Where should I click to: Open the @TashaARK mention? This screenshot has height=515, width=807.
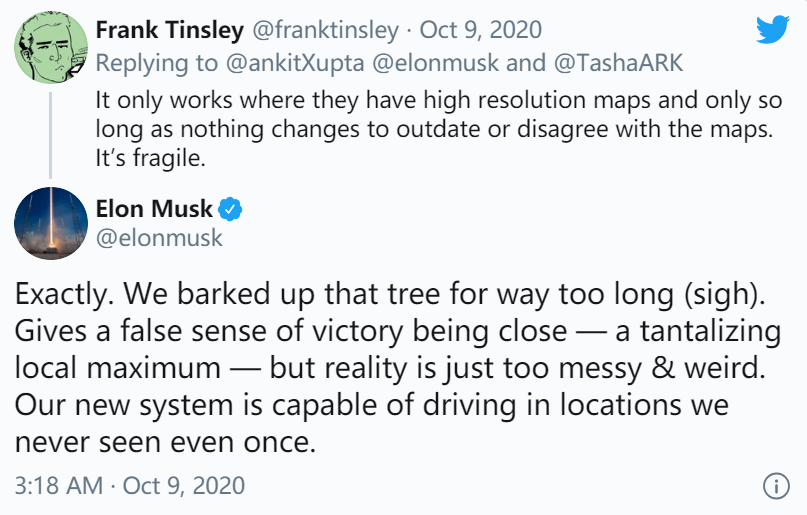[x=618, y=63]
